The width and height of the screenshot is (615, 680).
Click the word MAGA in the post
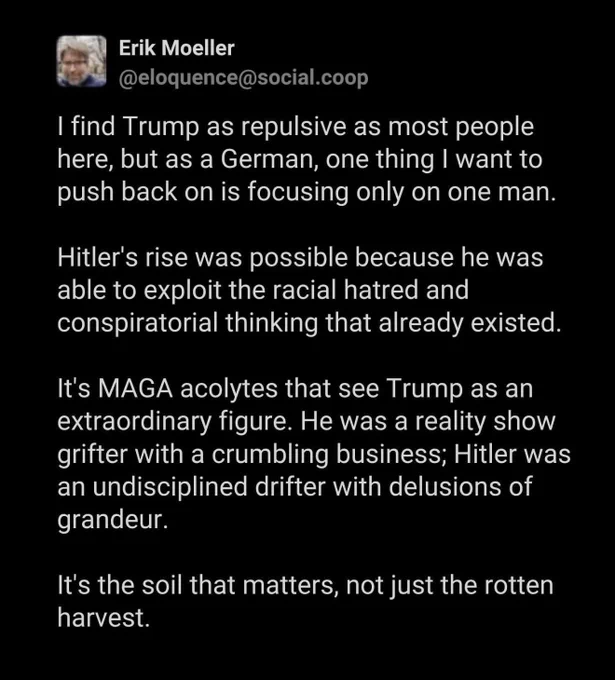135,388
